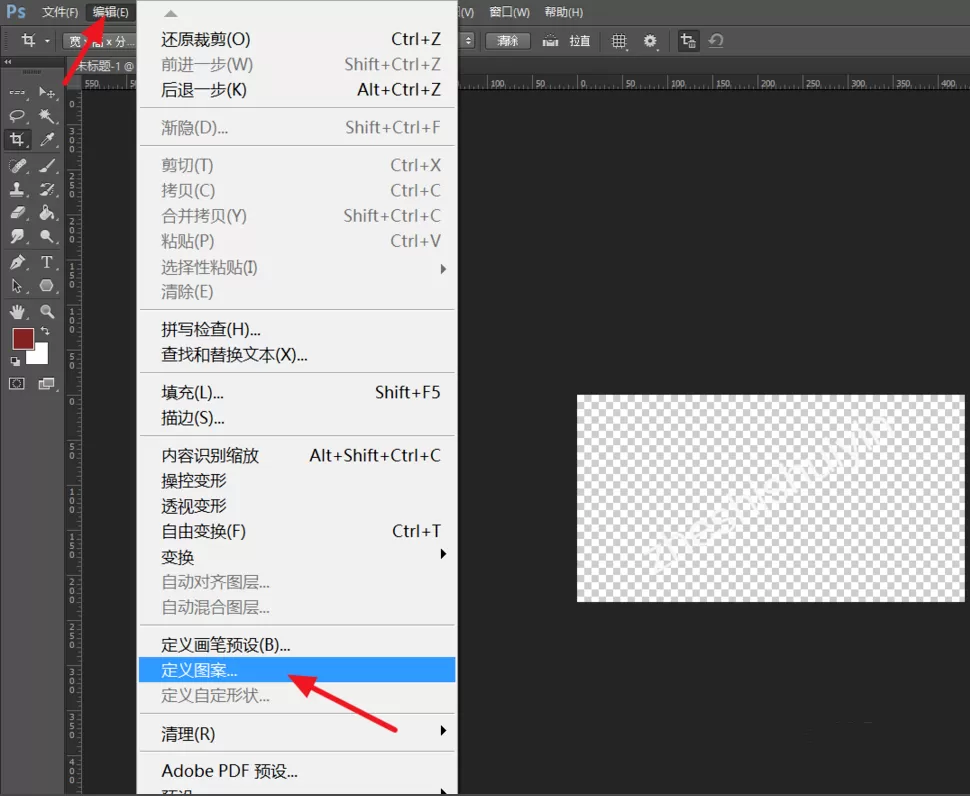Select the Dodge tool

(x=46, y=236)
